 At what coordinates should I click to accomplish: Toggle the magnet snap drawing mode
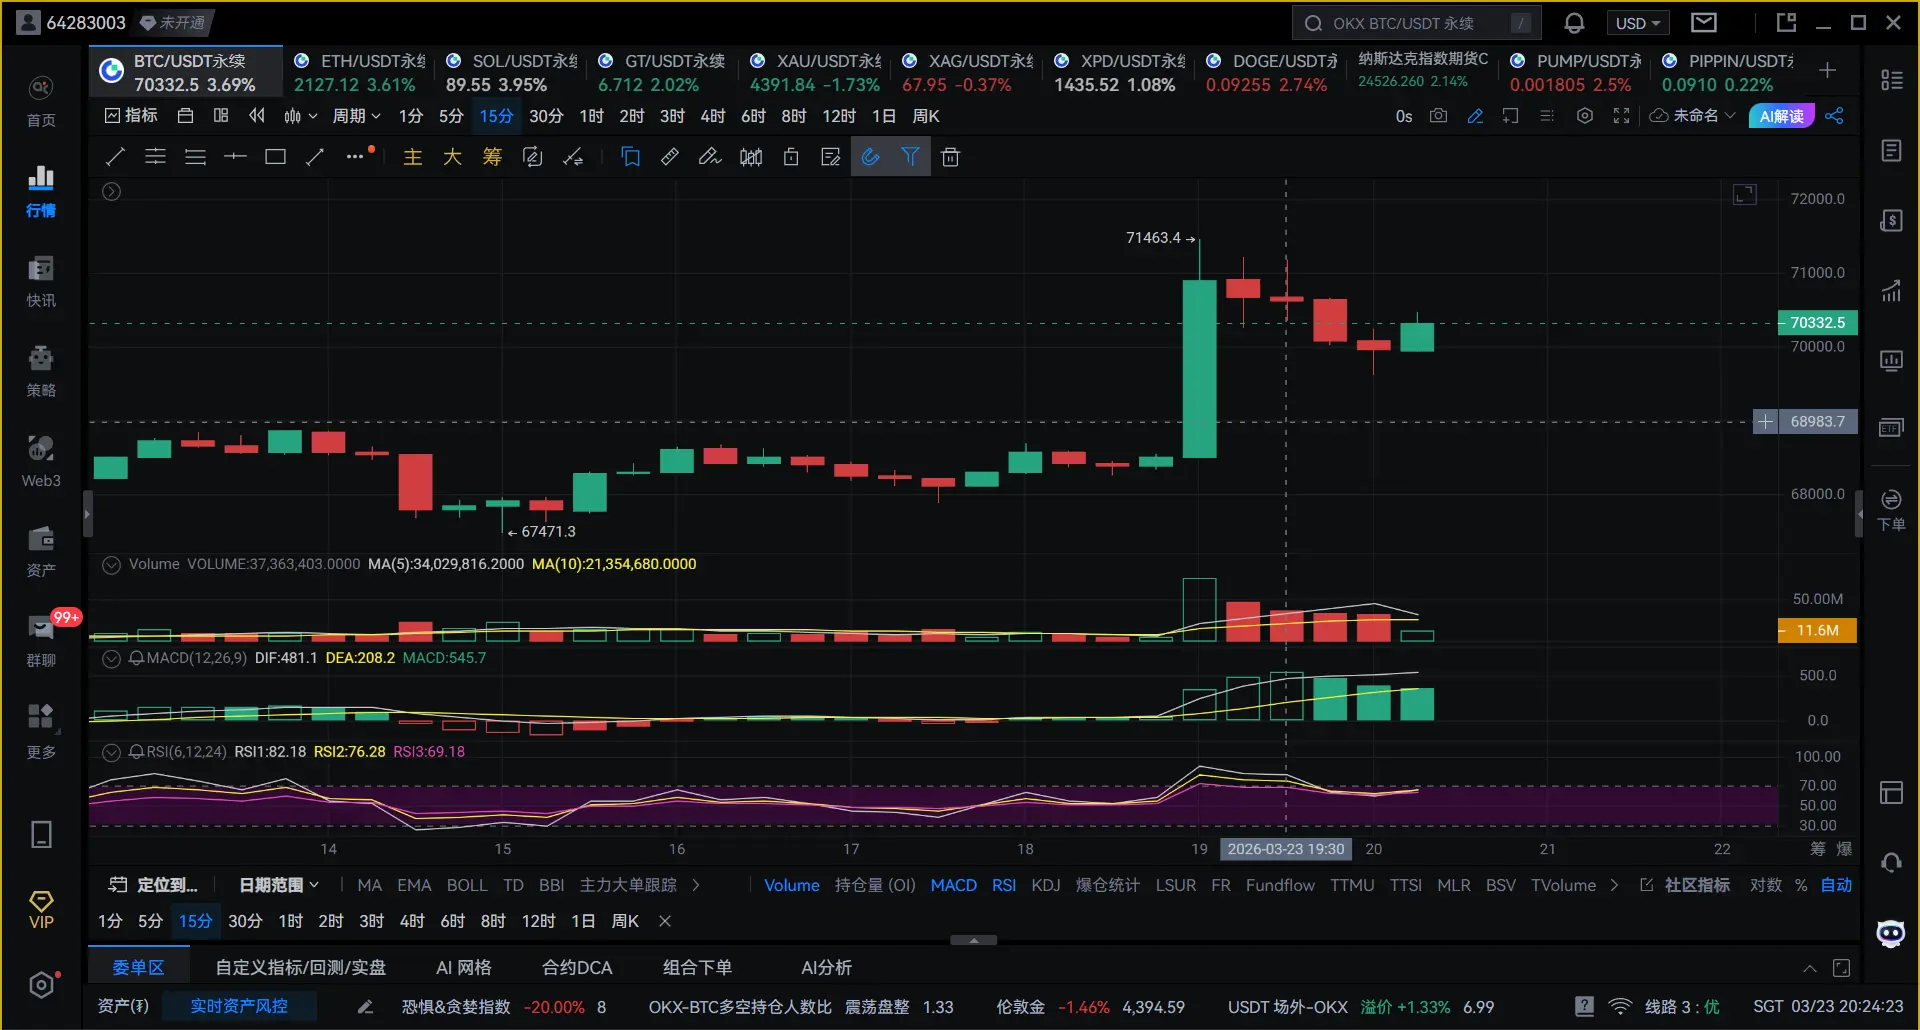870,156
